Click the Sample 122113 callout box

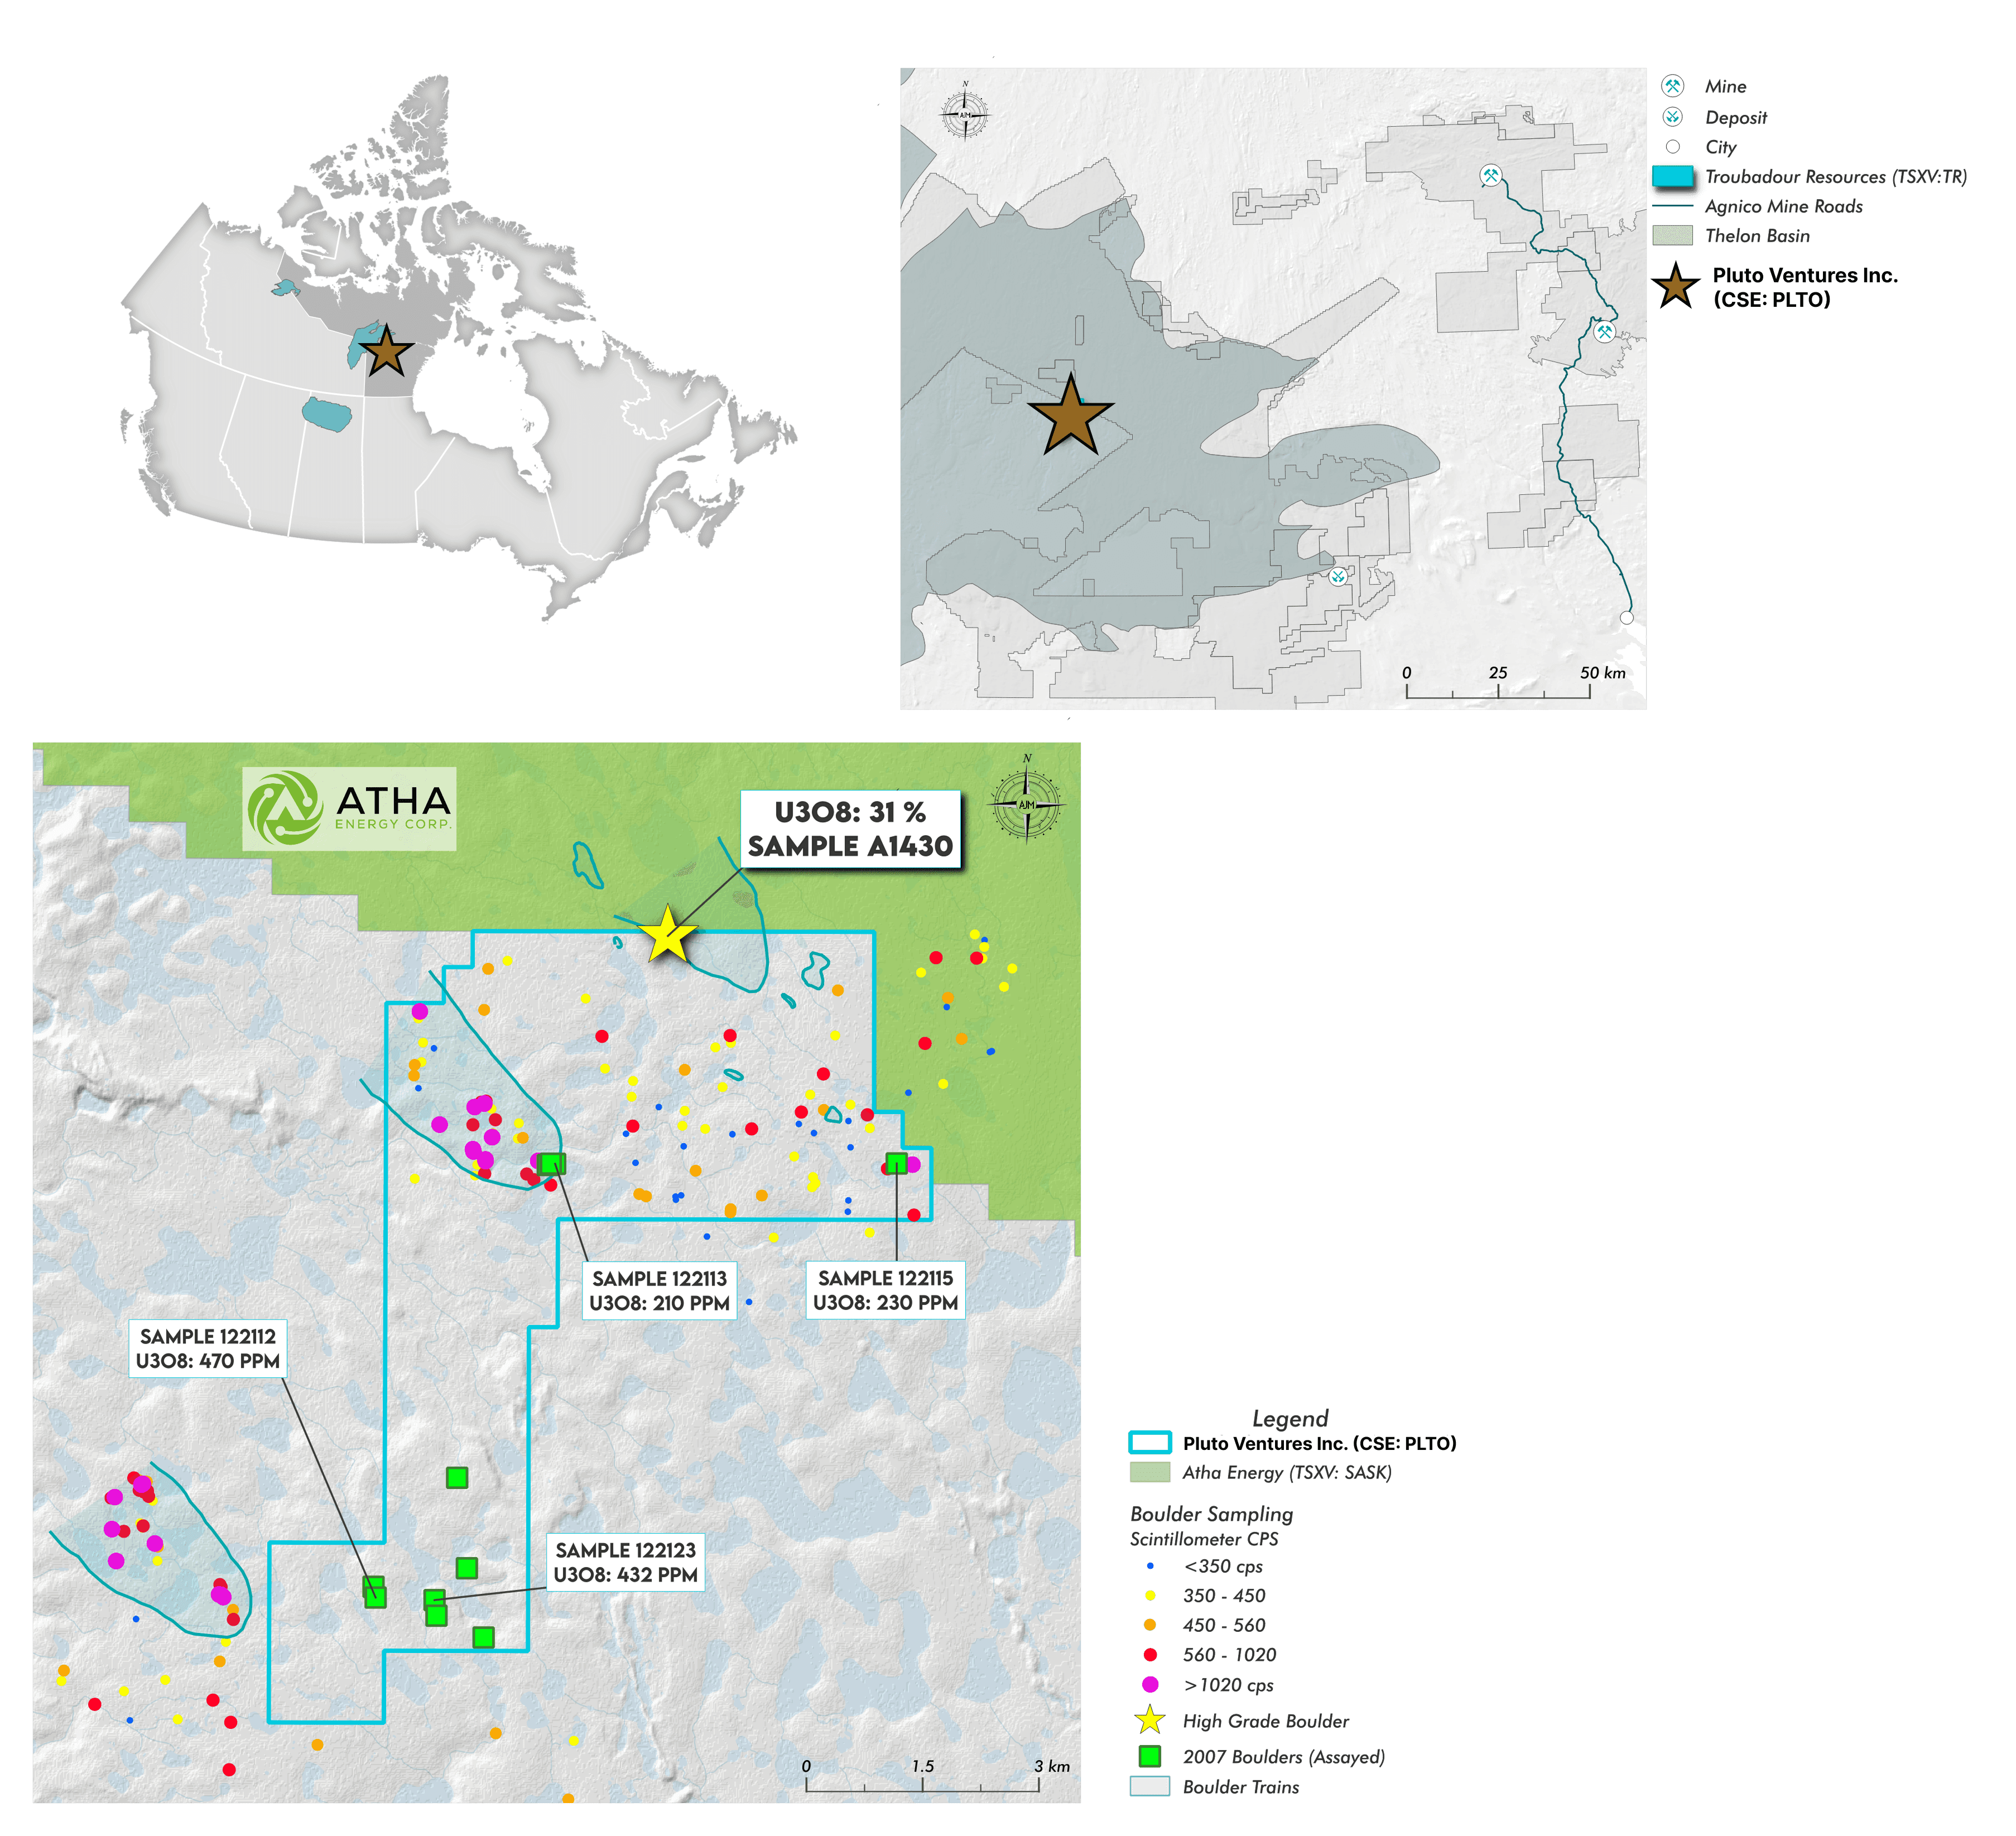click(x=659, y=1290)
